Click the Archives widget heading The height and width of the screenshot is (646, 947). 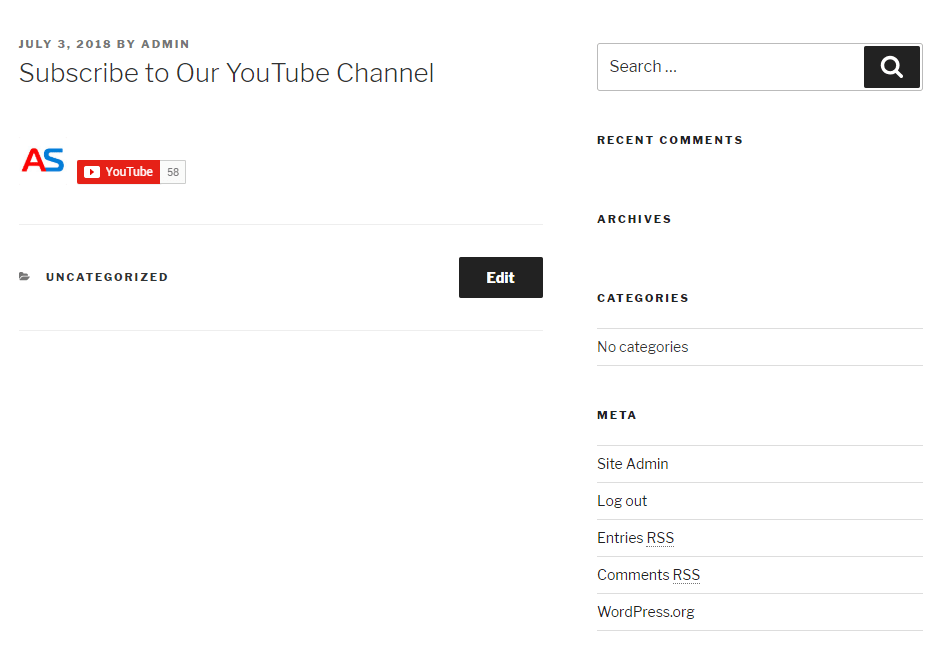634,219
